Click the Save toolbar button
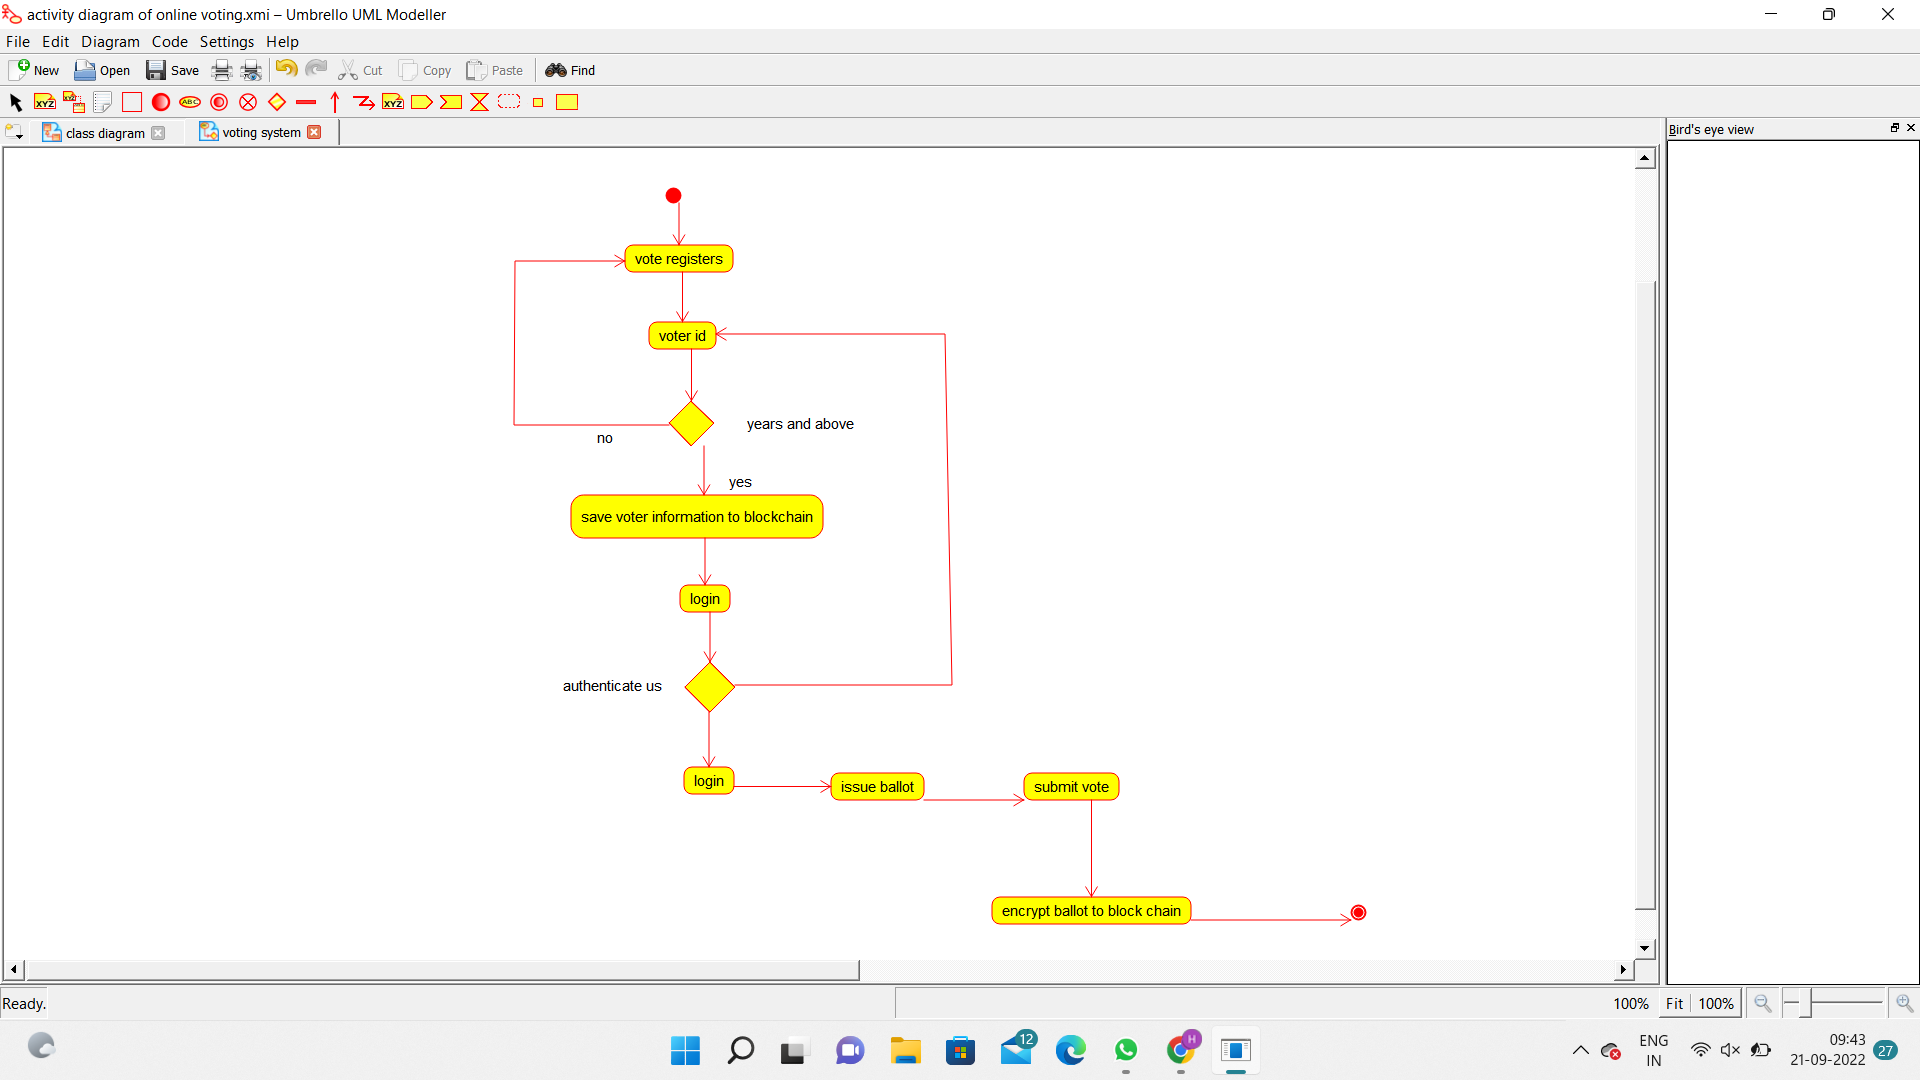This screenshot has height=1080, width=1920. [173, 70]
